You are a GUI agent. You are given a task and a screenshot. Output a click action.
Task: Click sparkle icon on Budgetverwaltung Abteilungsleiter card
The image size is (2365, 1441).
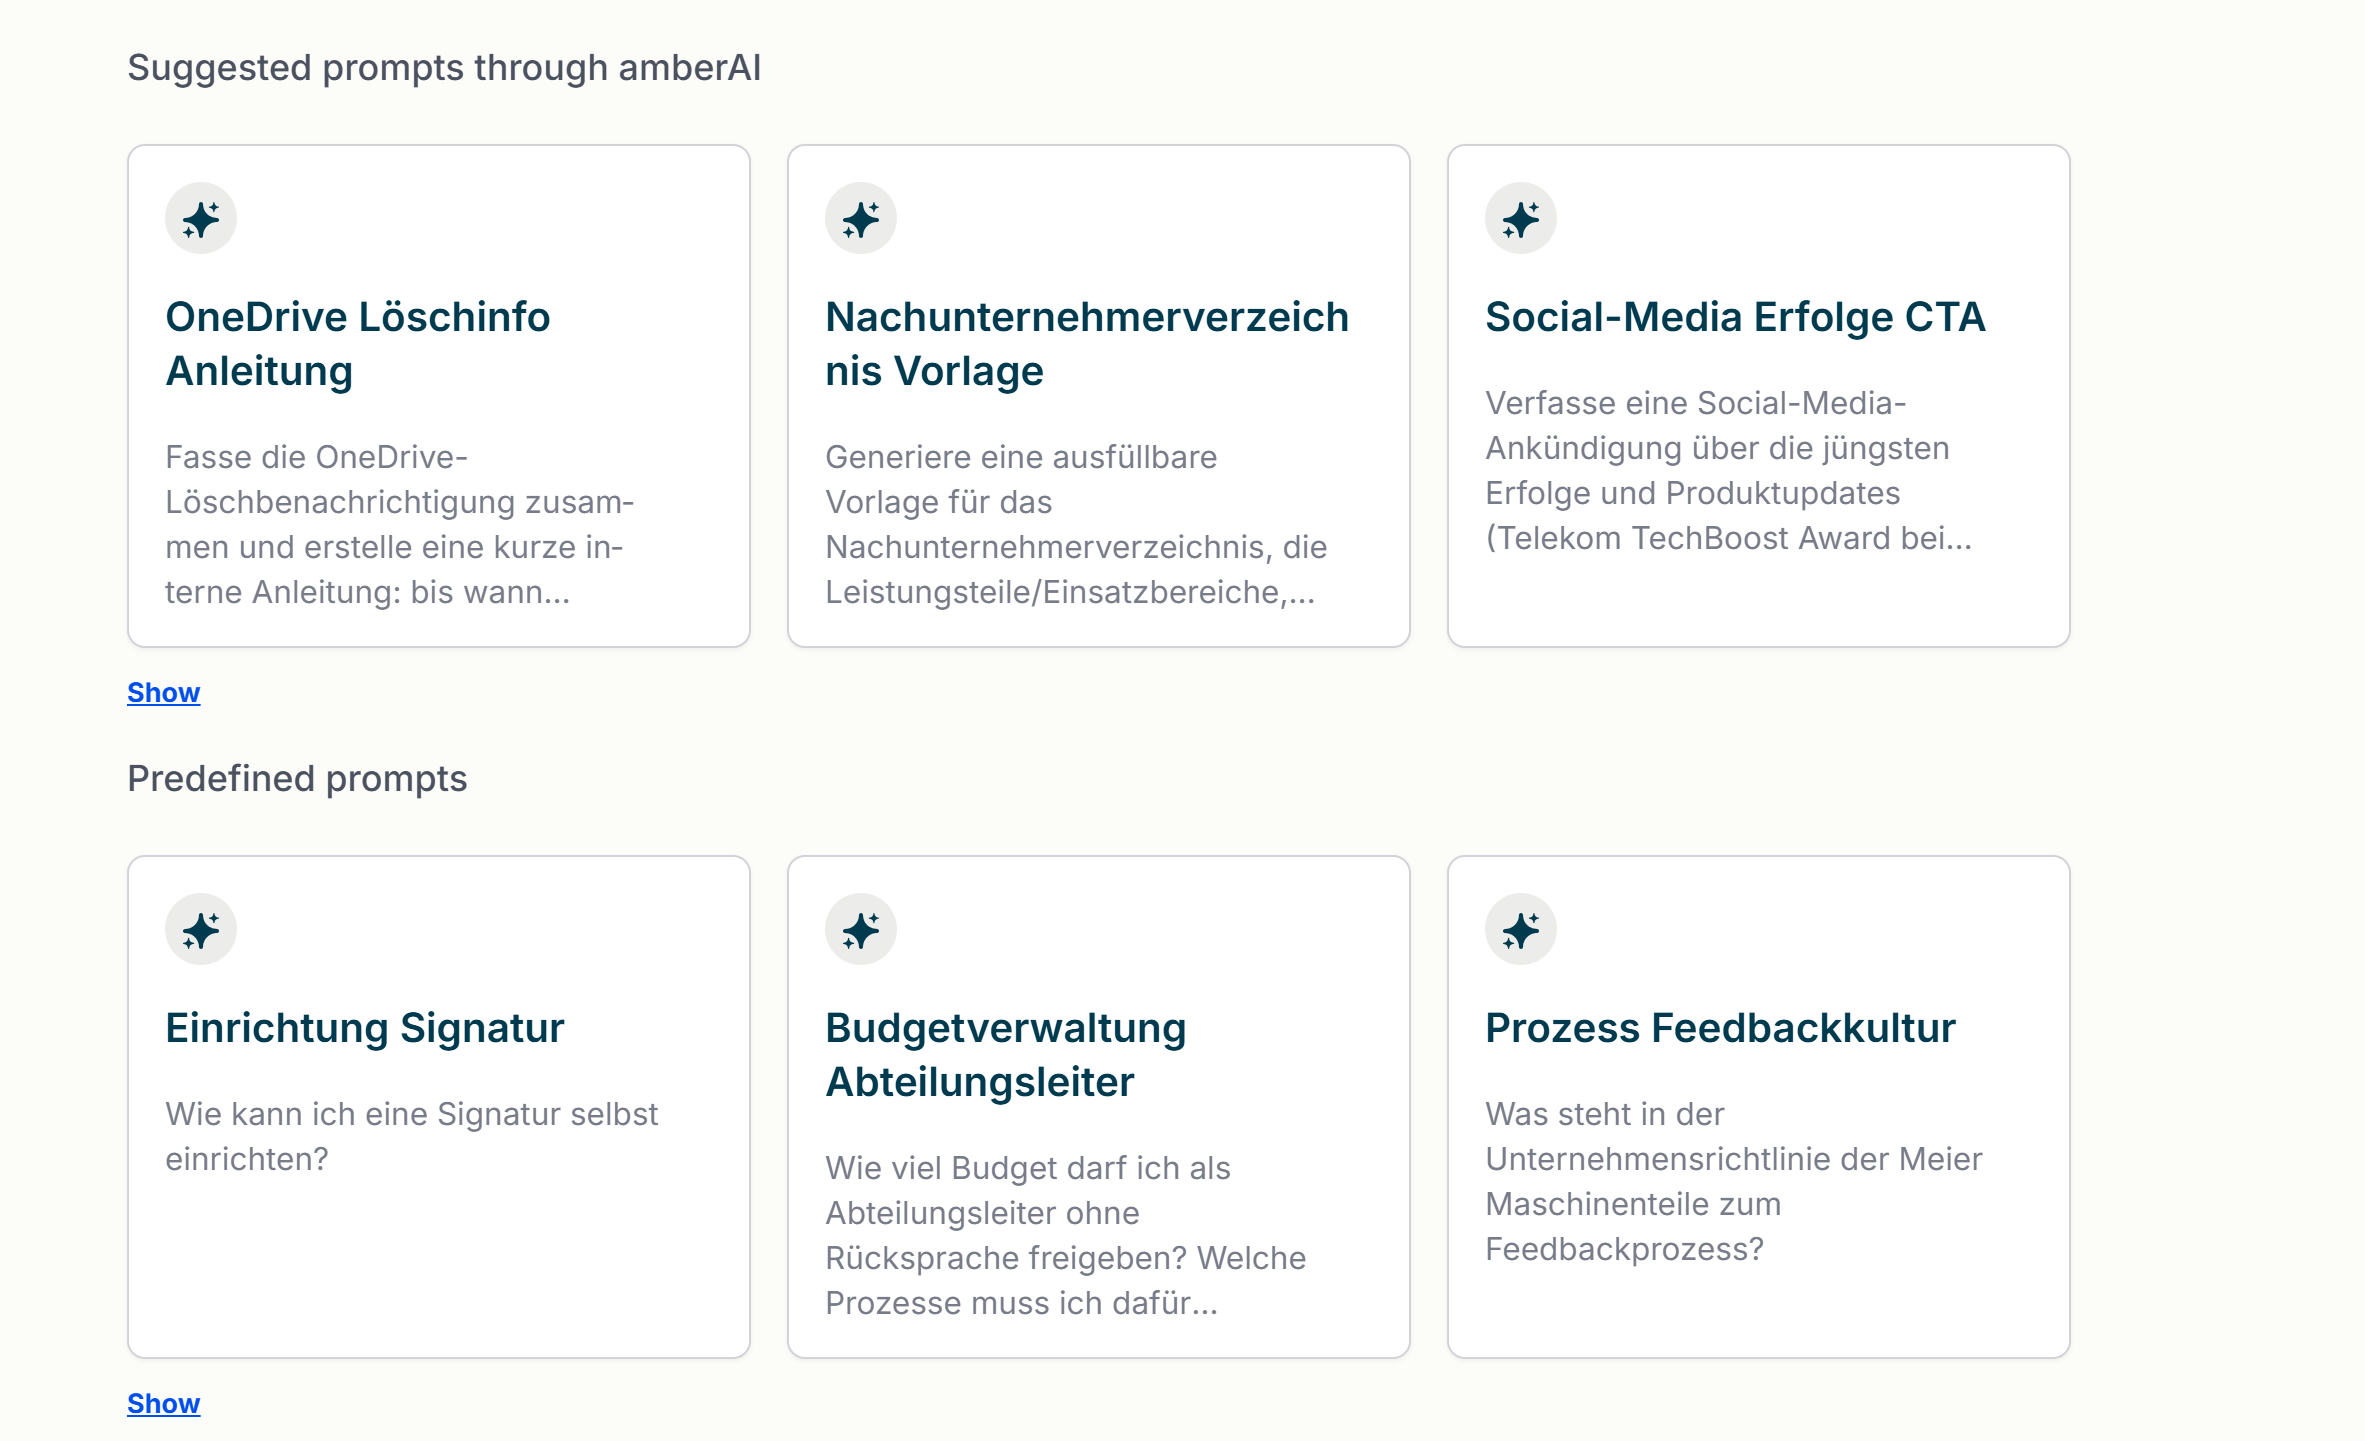pyautogui.click(x=861, y=929)
